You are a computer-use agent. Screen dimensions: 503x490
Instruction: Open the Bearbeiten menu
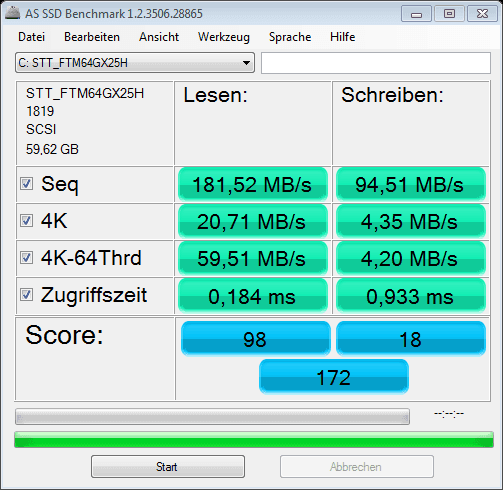92,37
